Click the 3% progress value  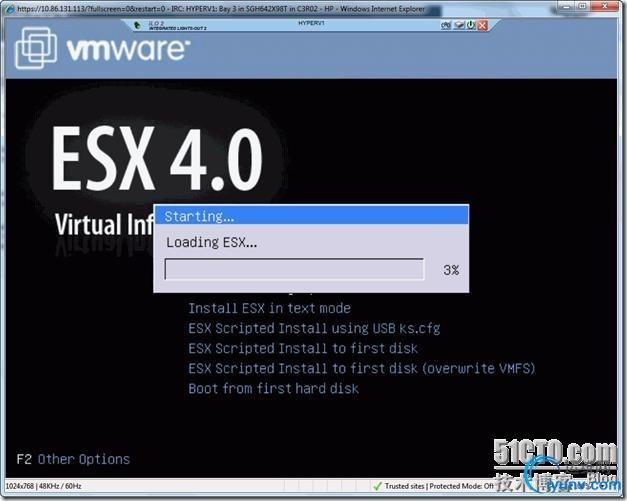451,270
